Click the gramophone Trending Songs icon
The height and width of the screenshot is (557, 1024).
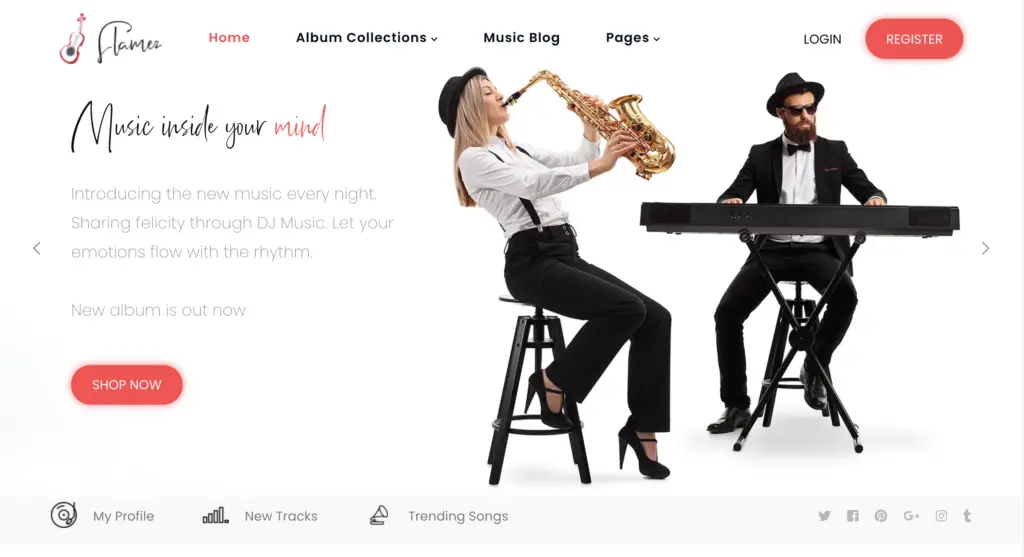click(379, 515)
